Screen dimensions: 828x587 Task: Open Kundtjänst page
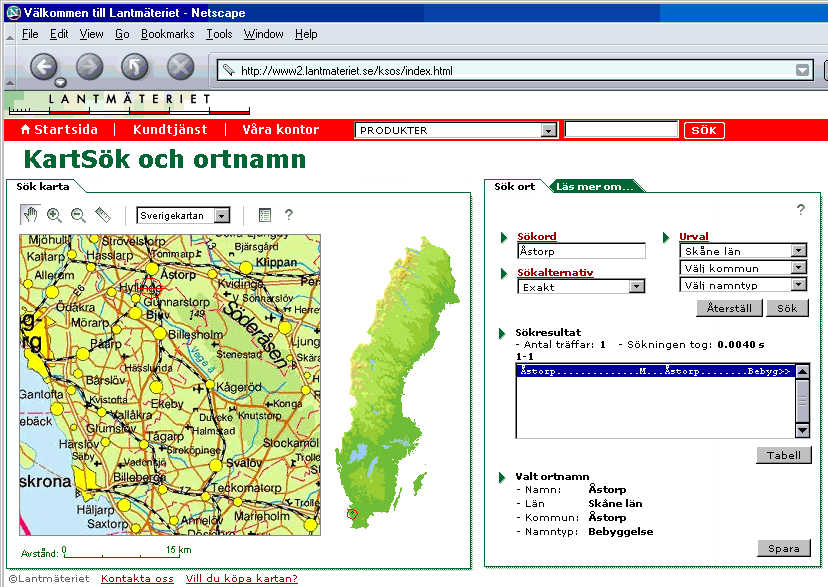[170, 130]
